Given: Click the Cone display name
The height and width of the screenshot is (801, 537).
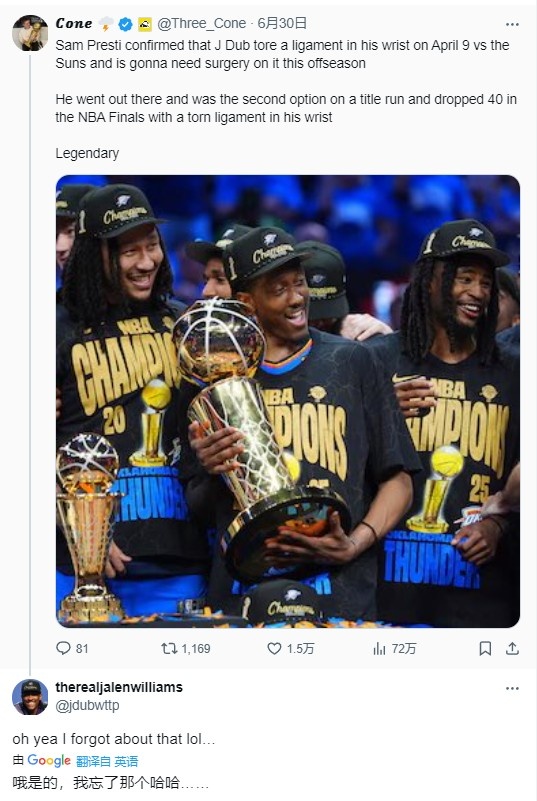Looking at the screenshot, I should click(x=74, y=23).
